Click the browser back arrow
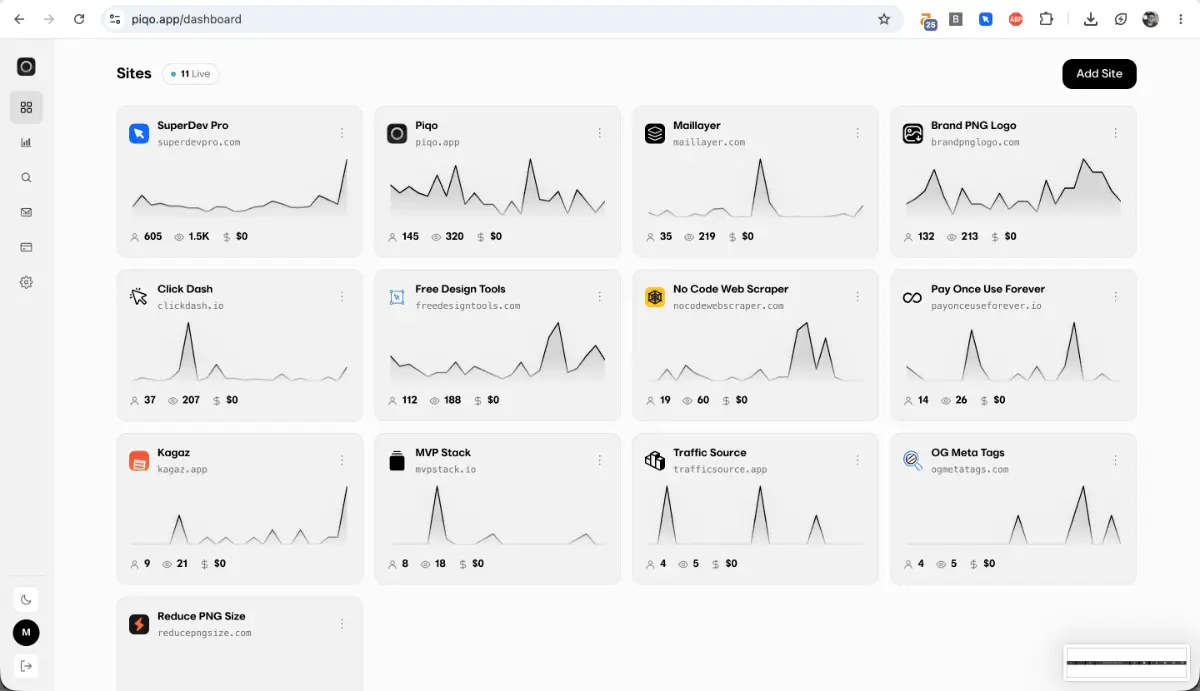The image size is (1200, 691). click(21, 19)
